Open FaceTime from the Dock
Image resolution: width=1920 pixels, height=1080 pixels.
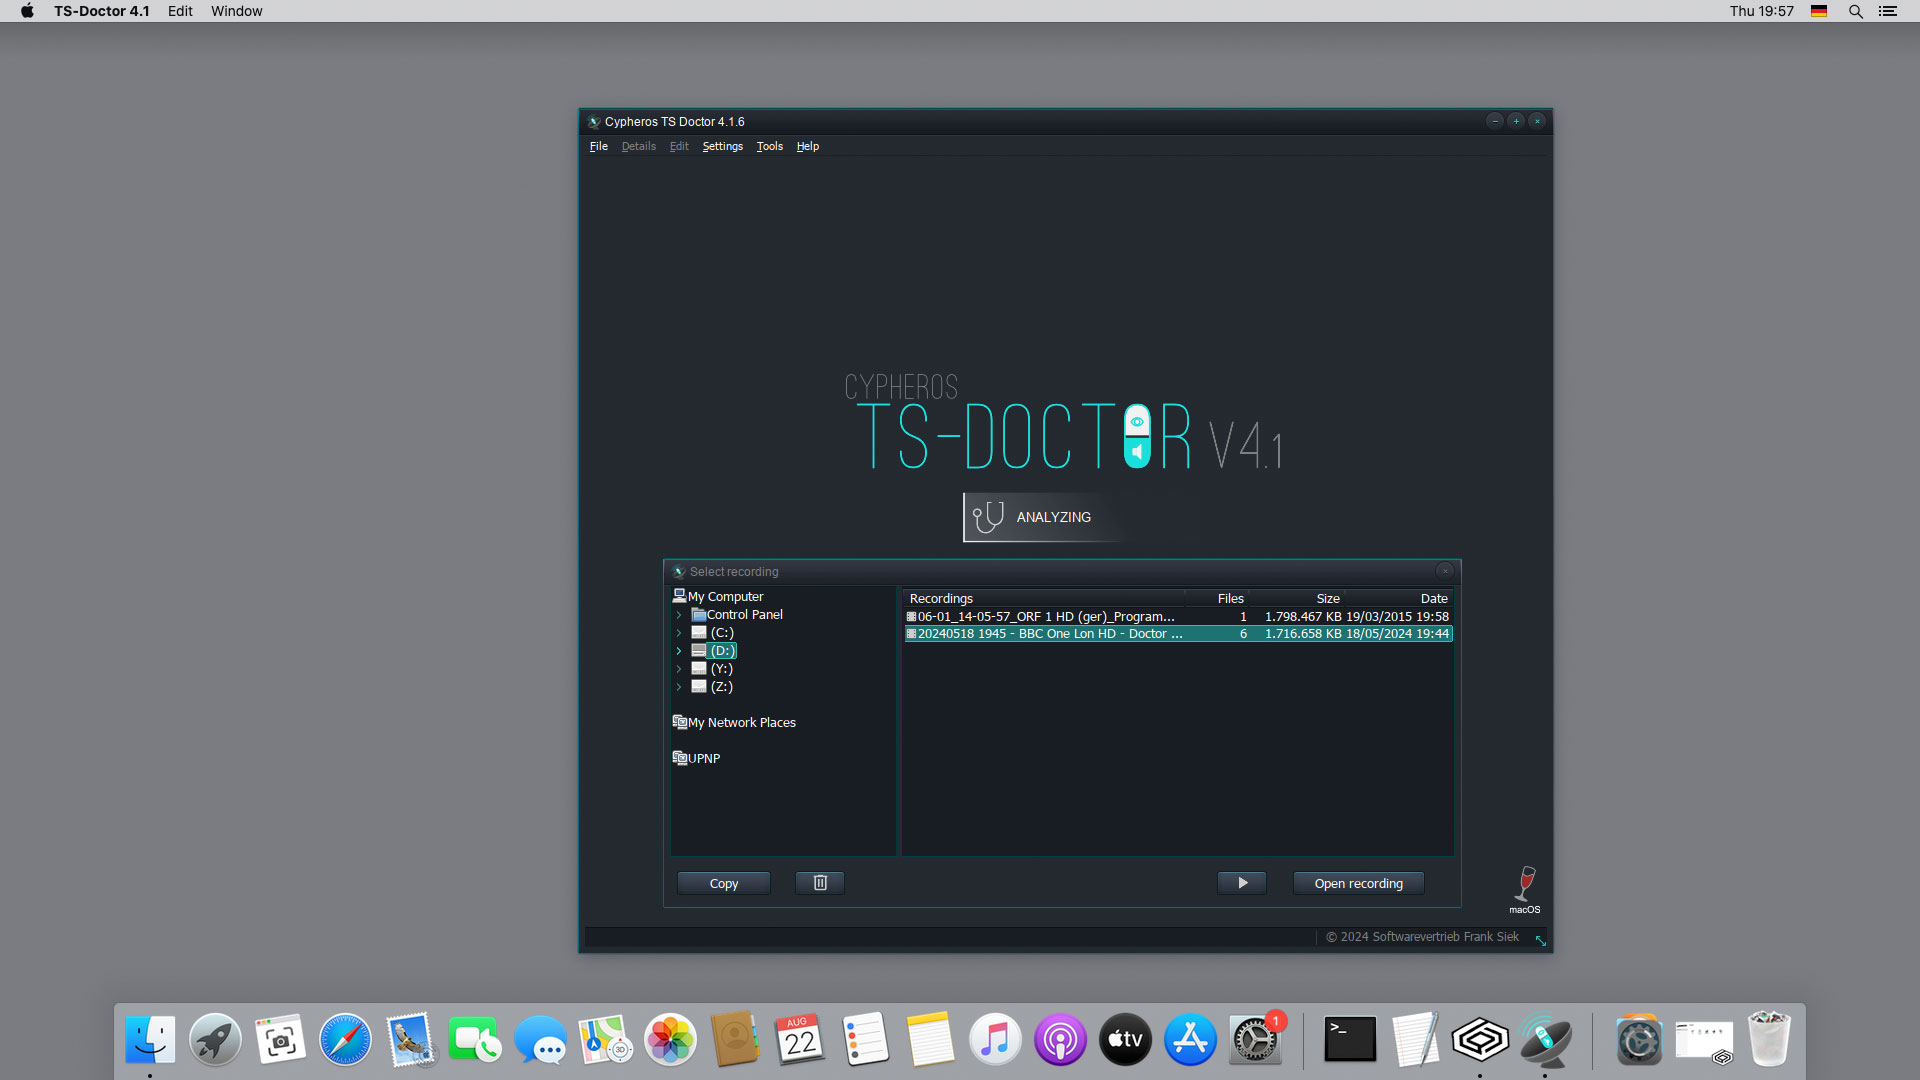click(475, 1040)
